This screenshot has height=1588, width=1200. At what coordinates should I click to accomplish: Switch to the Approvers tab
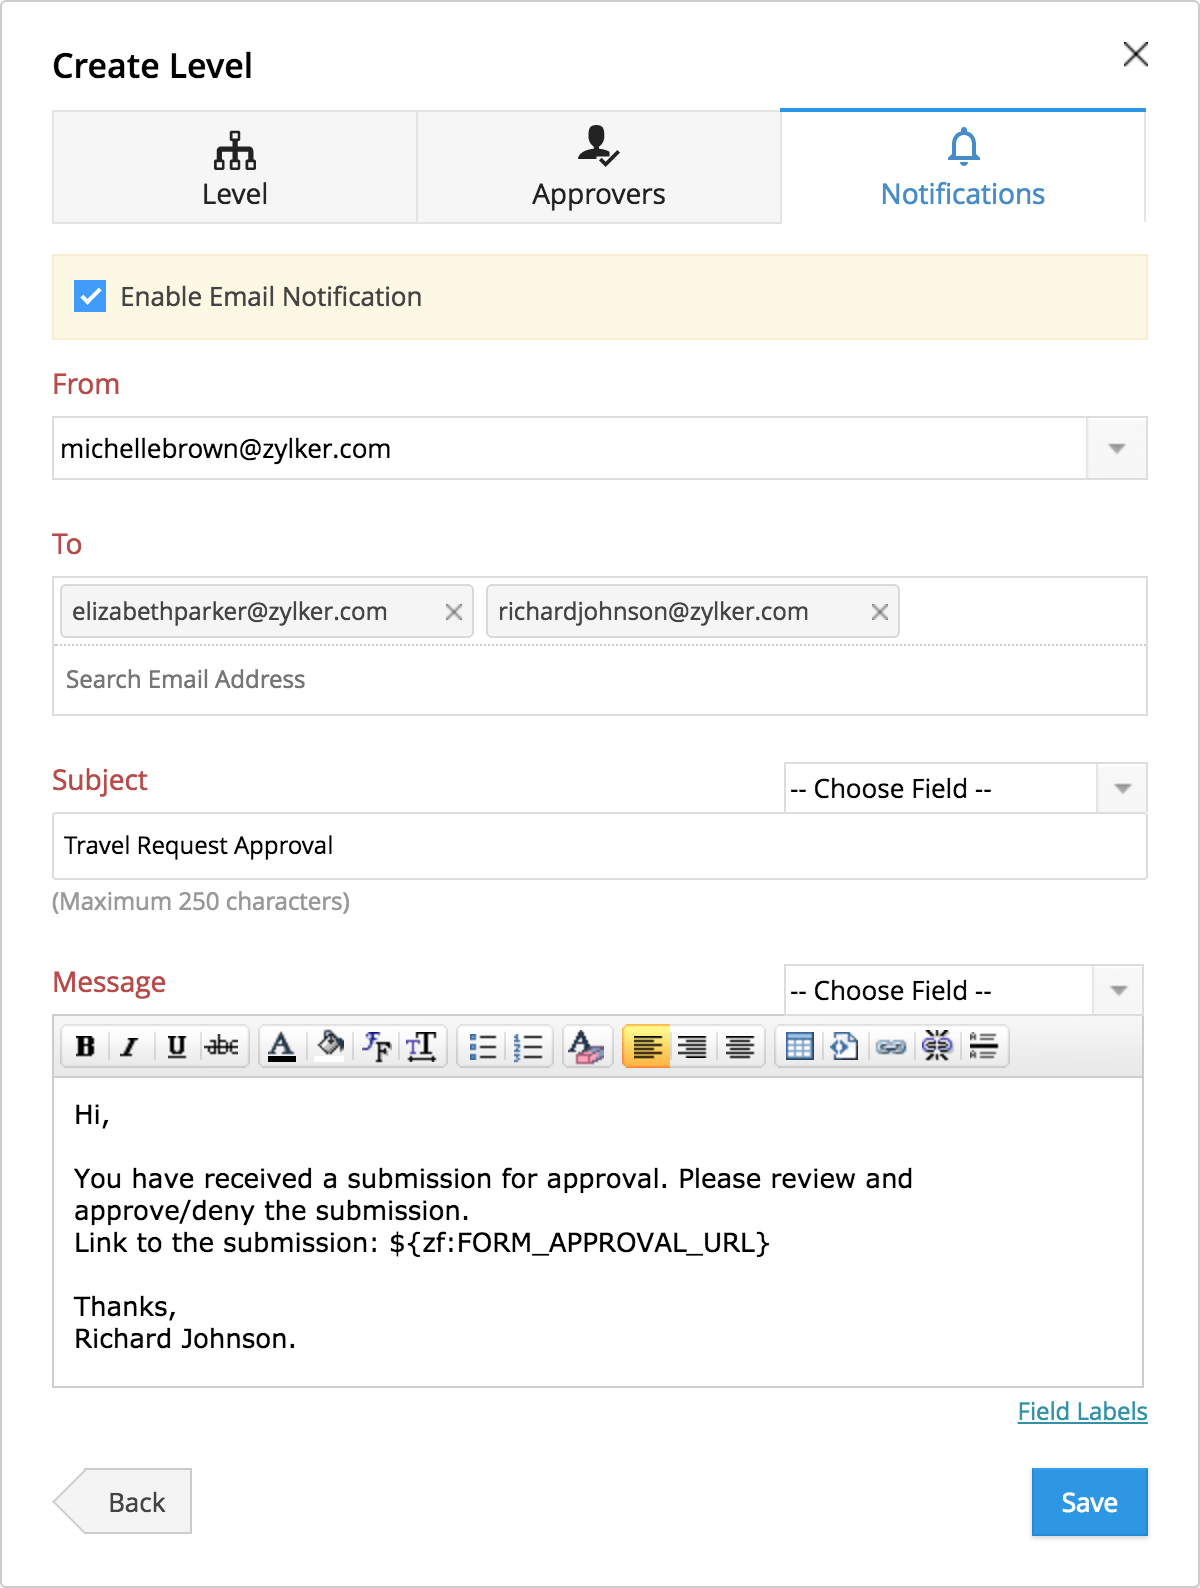click(x=598, y=168)
